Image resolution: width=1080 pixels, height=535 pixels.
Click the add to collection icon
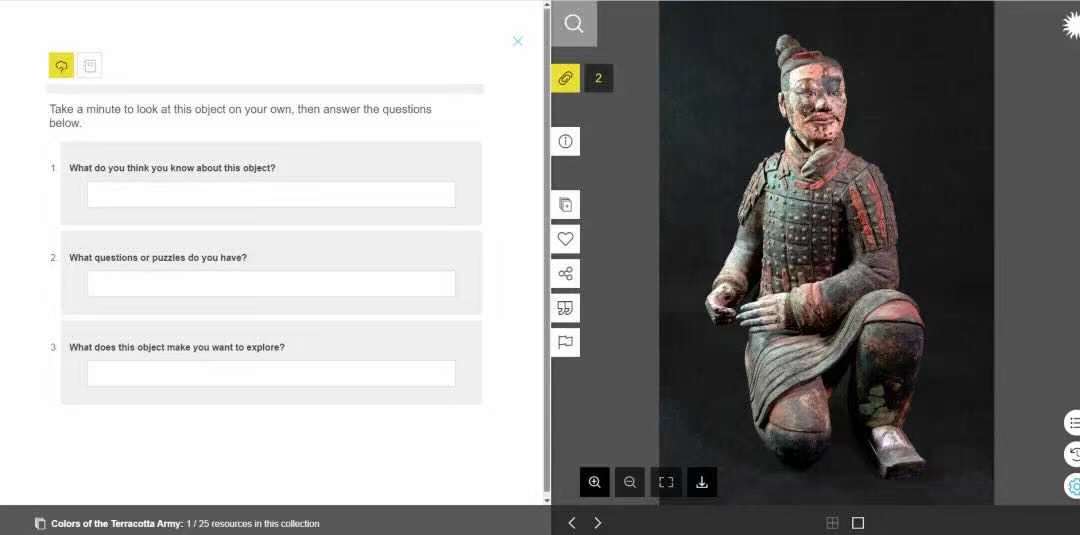click(x=565, y=204)
